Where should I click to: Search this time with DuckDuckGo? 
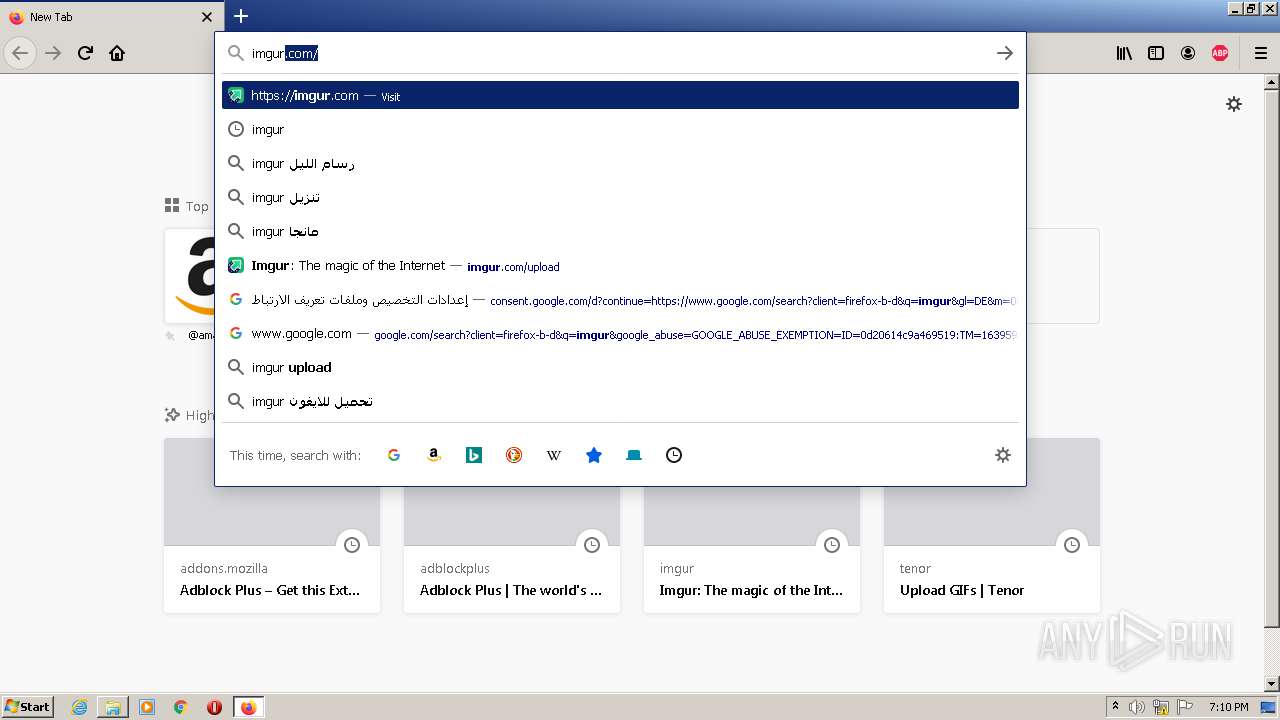point(514,455)
